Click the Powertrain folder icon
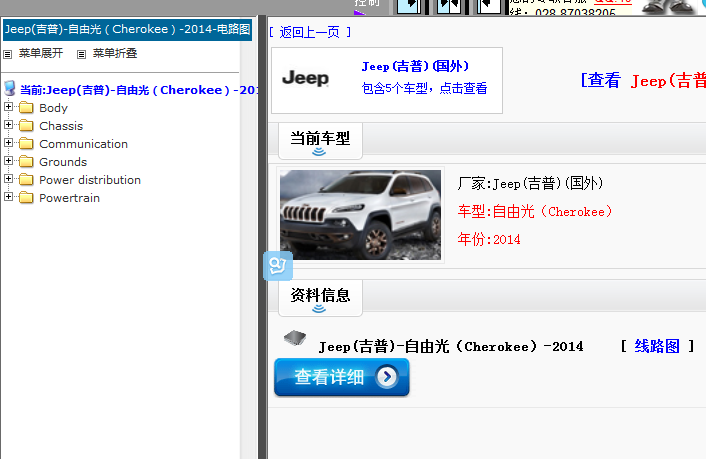This screenshot has height=459, width=706. tap(26, 198)
